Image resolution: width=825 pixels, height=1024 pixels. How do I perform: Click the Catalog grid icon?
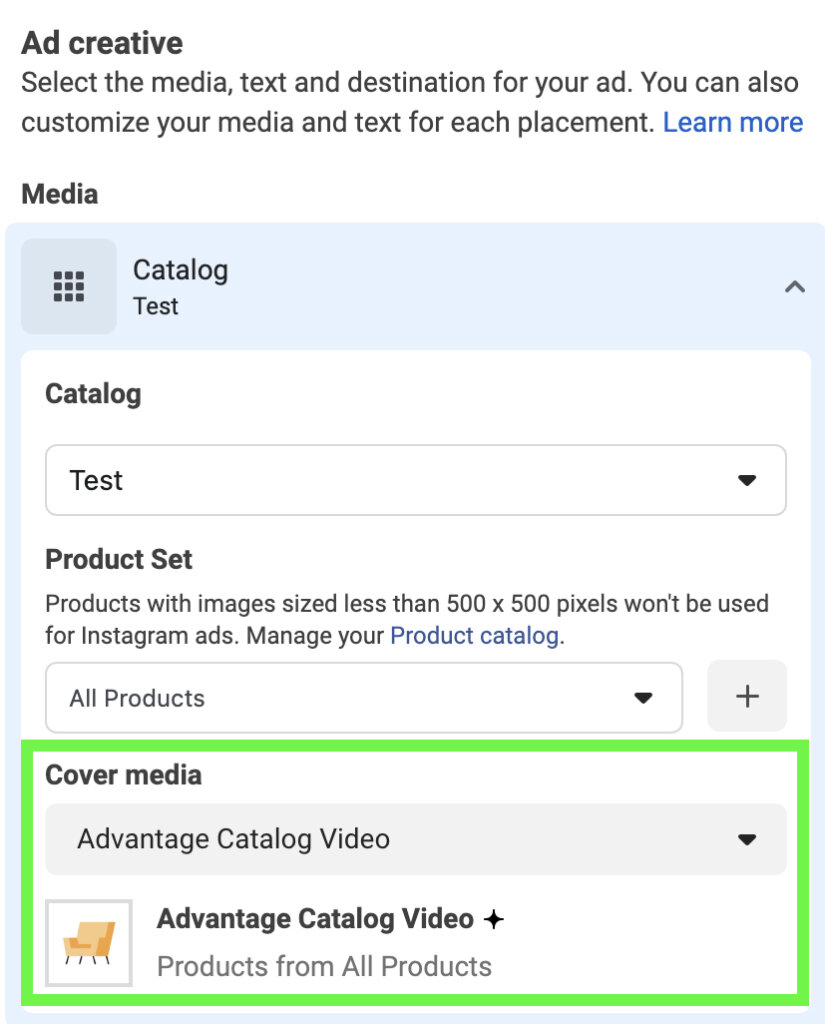[x=68, y=286]
